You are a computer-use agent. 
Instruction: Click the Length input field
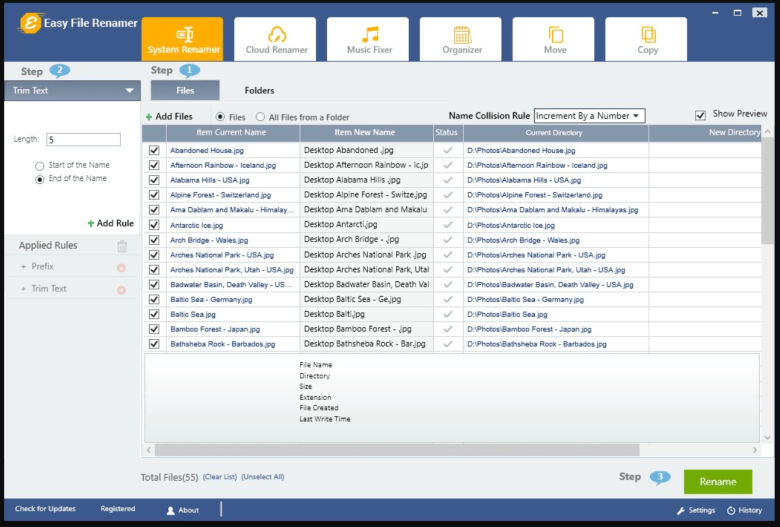point(84,140)
